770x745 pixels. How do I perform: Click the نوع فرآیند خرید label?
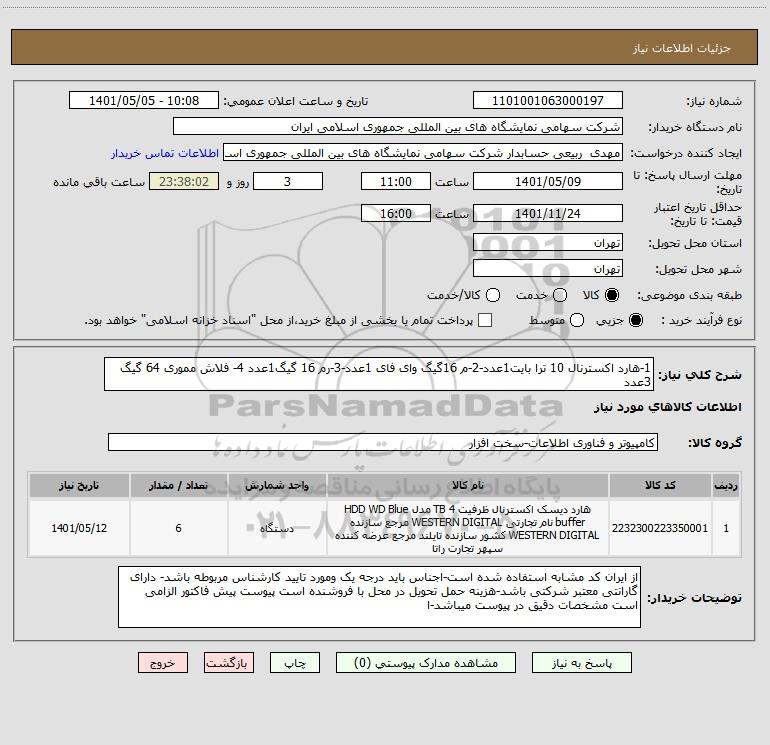pos(701,321)
